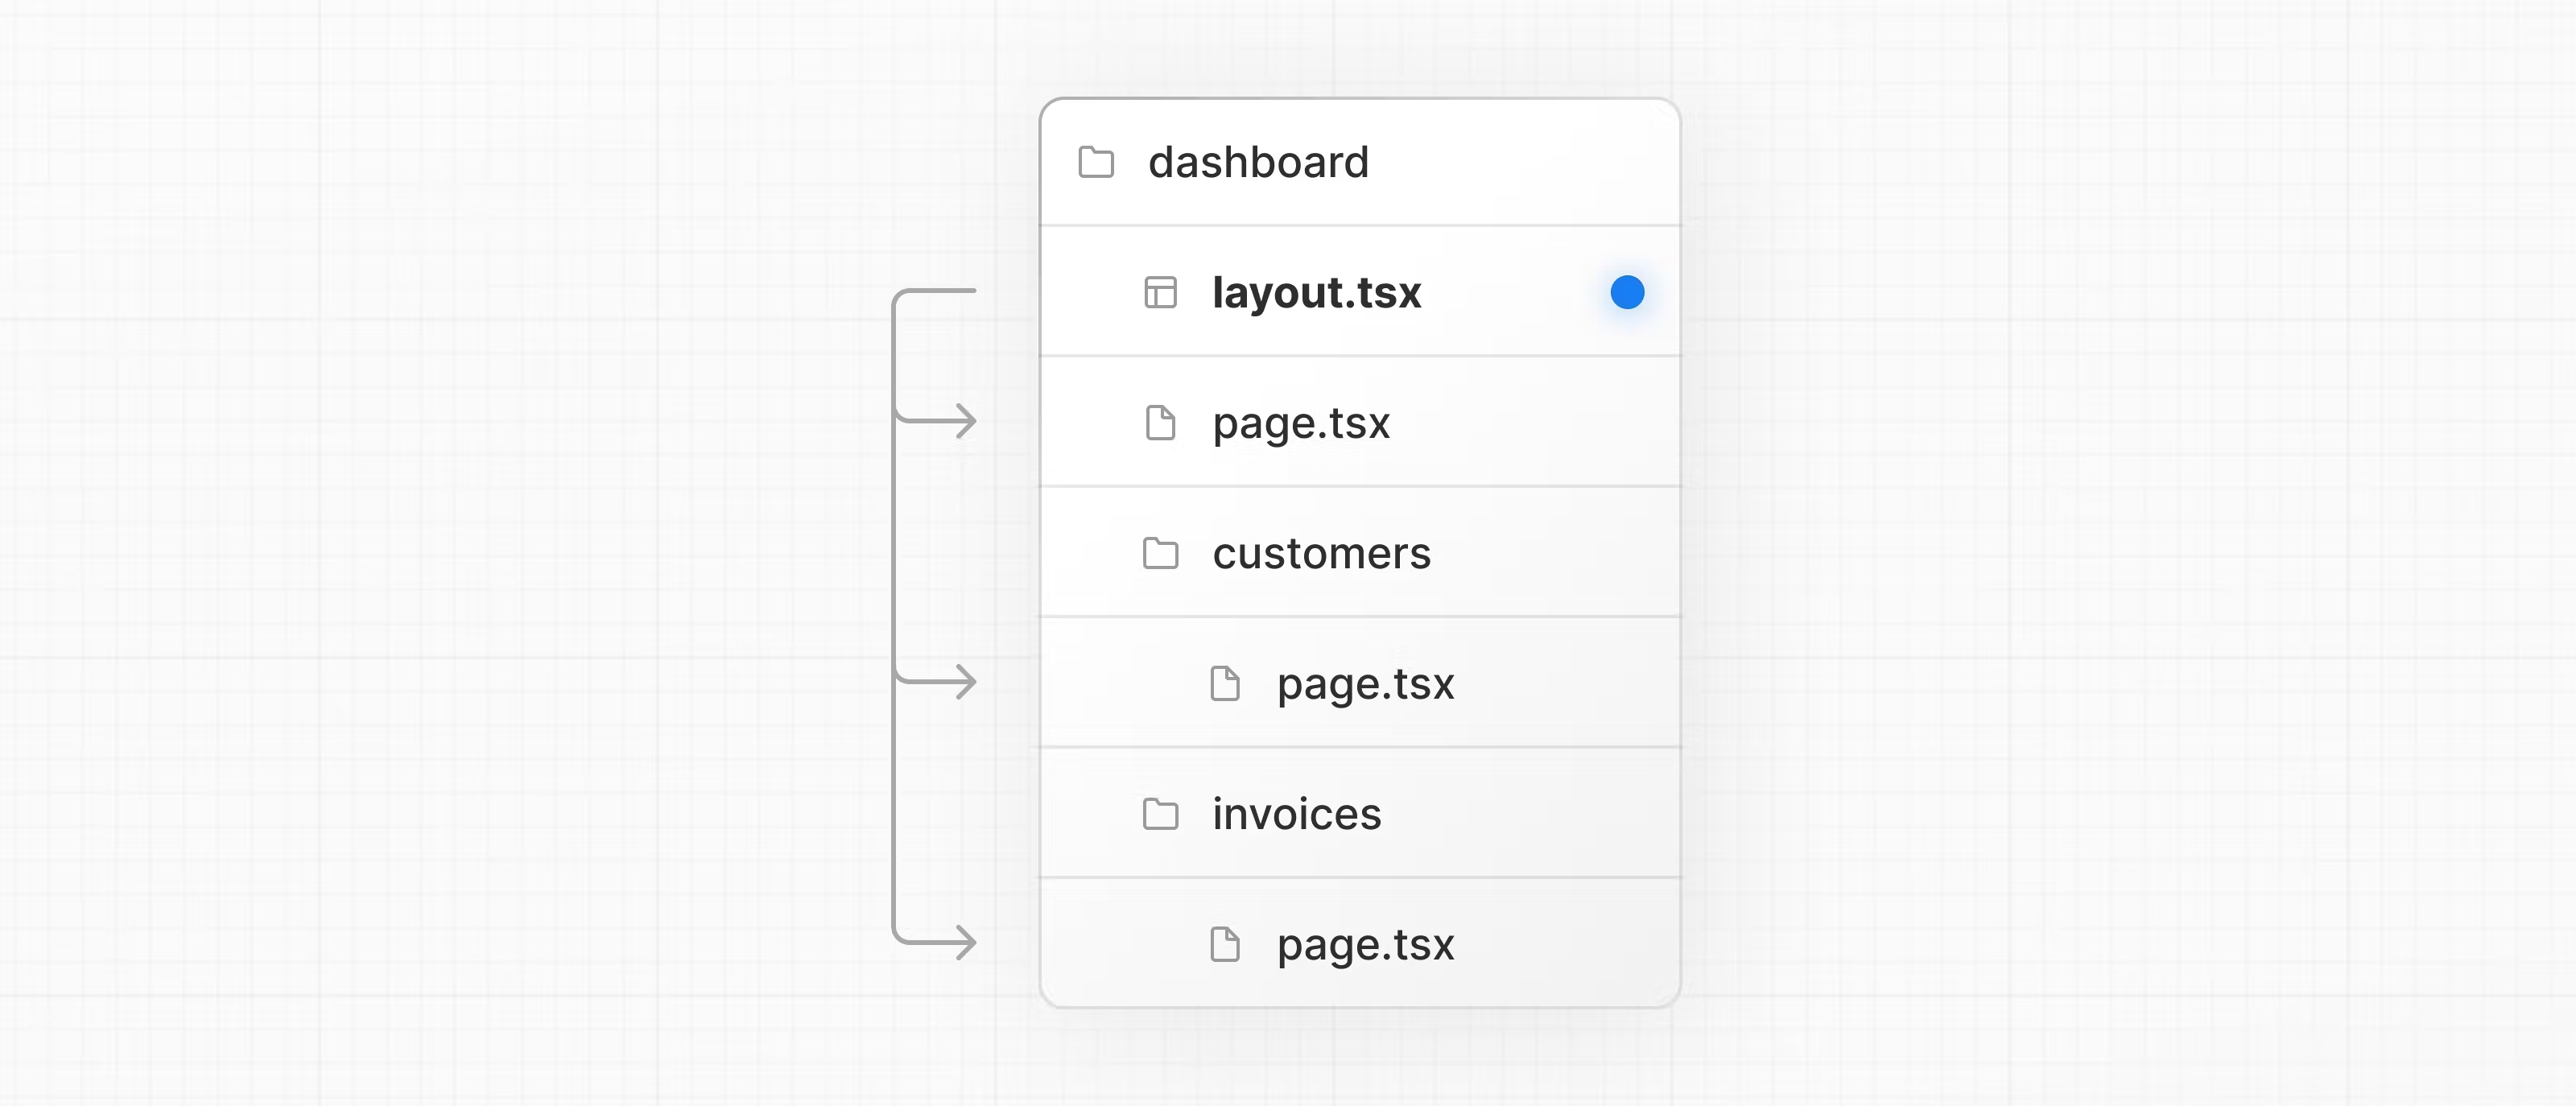Open page.tsx inside customers folder
This screenshot has width=2576, height=1106.
(x=1365, y=684)
